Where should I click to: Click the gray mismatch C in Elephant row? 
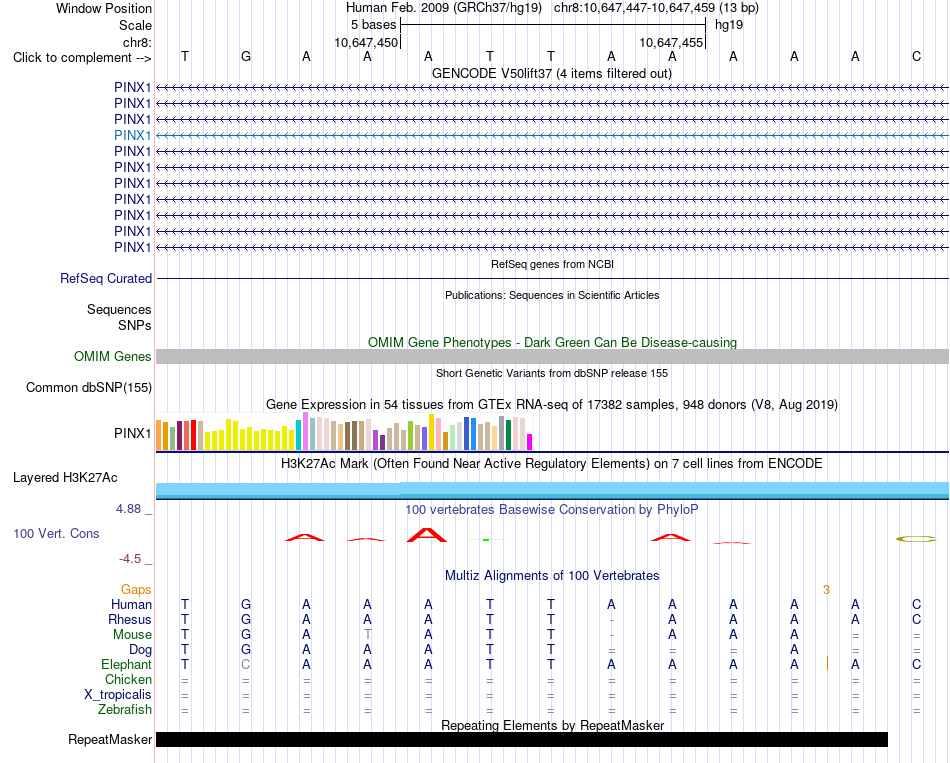tap(245, 664)
